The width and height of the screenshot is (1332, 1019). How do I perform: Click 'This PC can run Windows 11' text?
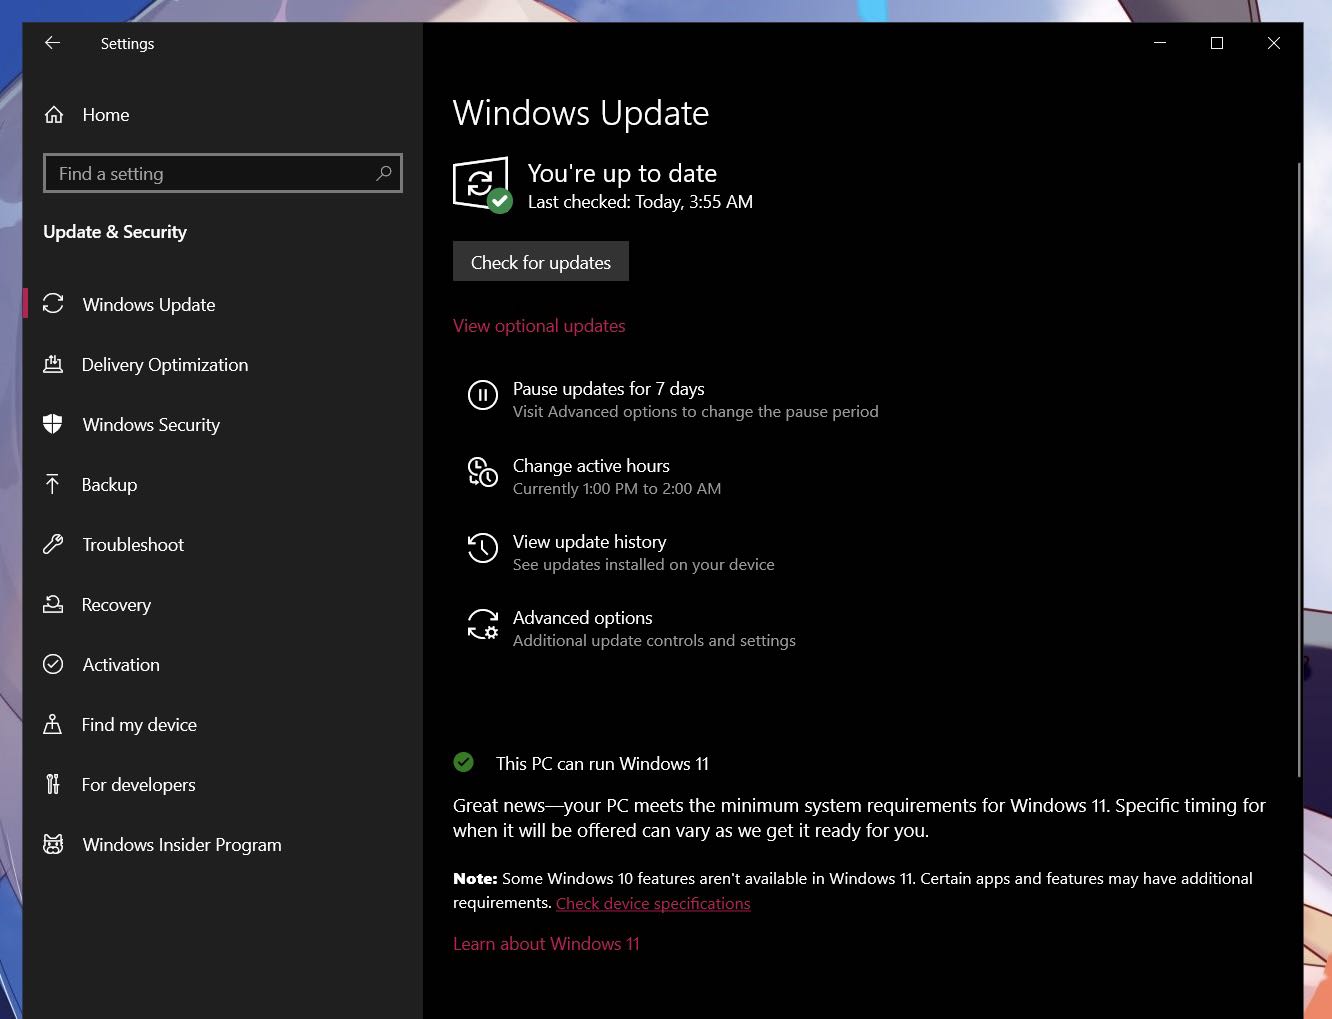(x=602, y=764)
